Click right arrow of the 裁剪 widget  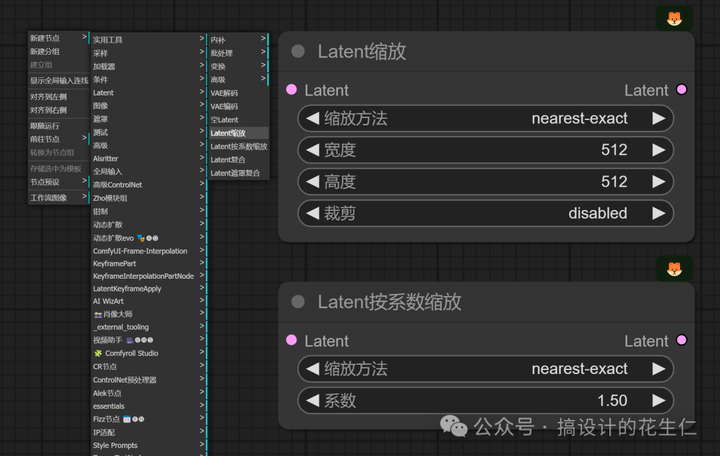[x=659, y=213]
